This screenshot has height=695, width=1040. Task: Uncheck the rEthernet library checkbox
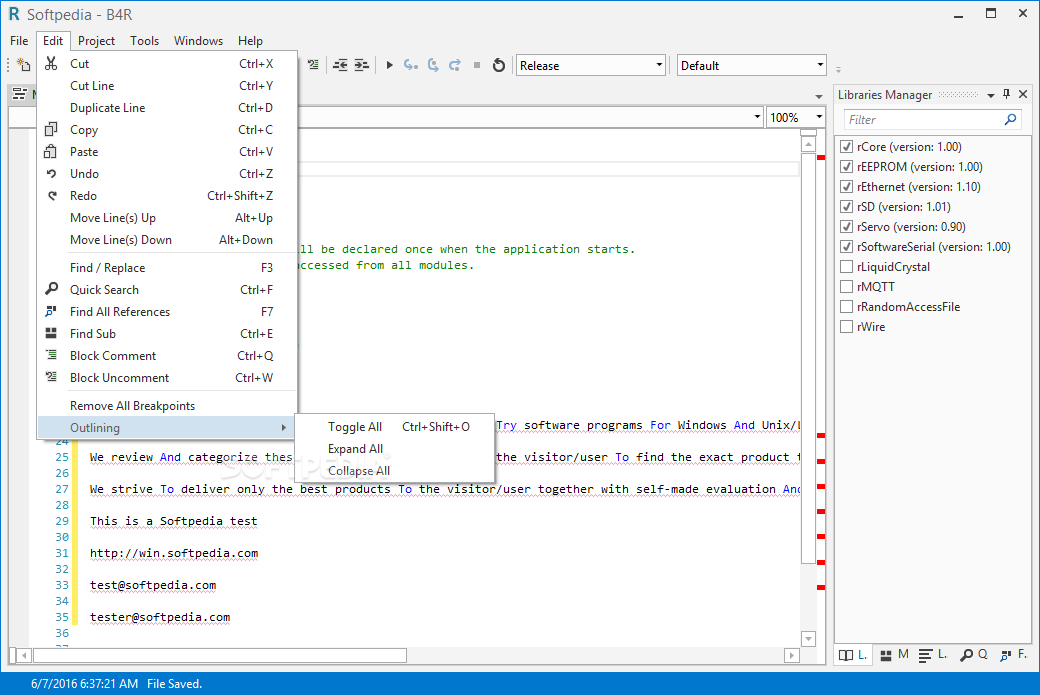pos(846,186)
